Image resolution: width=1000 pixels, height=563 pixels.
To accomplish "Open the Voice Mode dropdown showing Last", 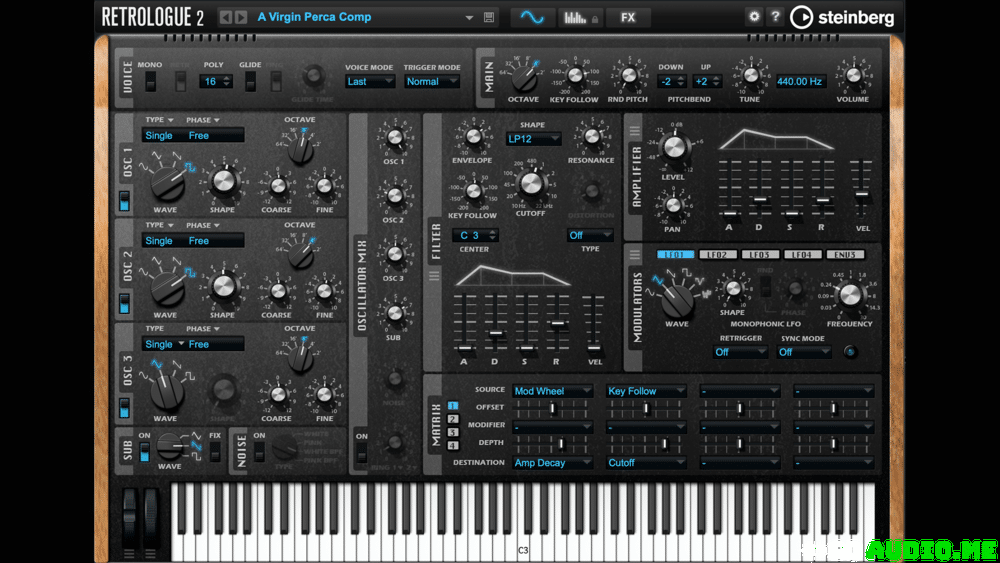I will point(370,82).
